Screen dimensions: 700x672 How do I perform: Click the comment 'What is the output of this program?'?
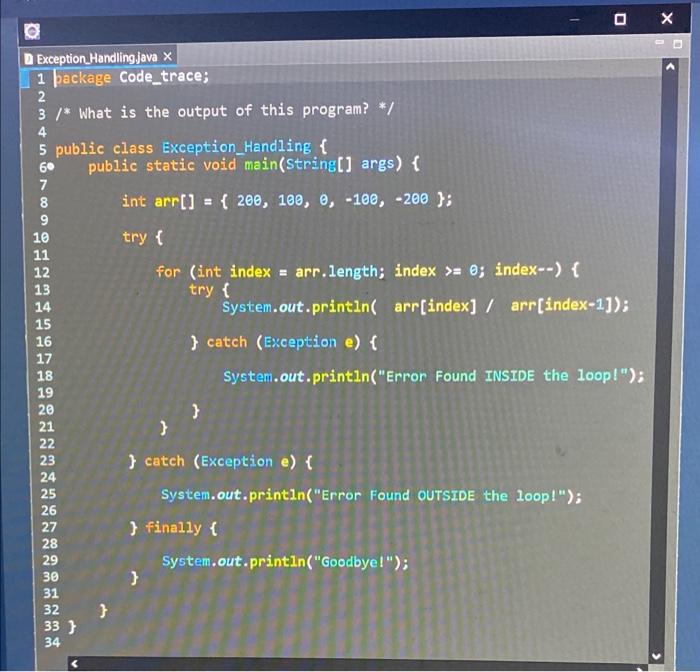[x=224, y=111]
